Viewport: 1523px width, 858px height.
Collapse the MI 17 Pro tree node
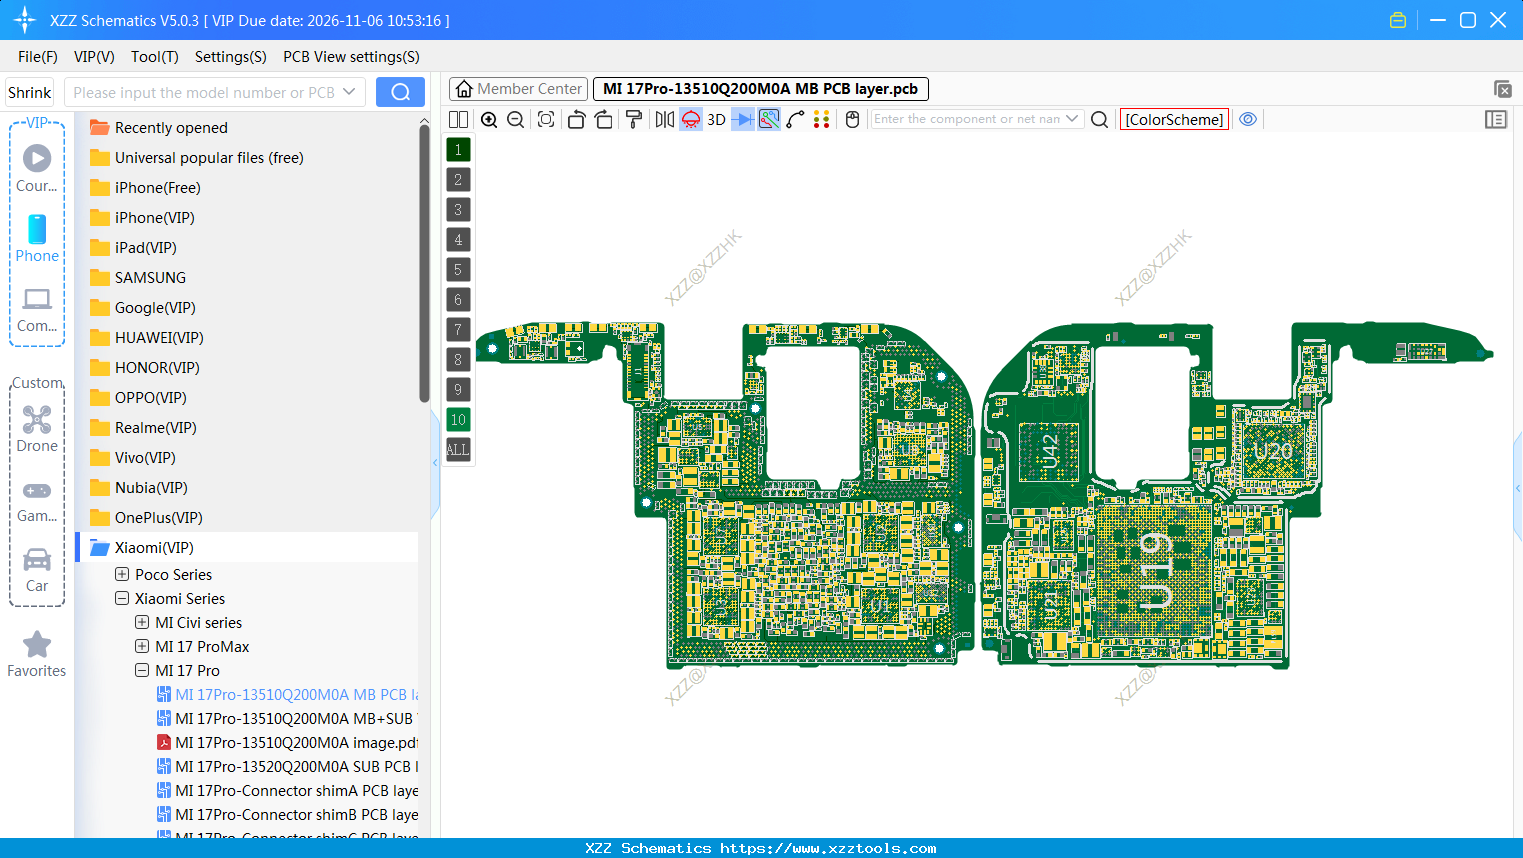point(142,670)
